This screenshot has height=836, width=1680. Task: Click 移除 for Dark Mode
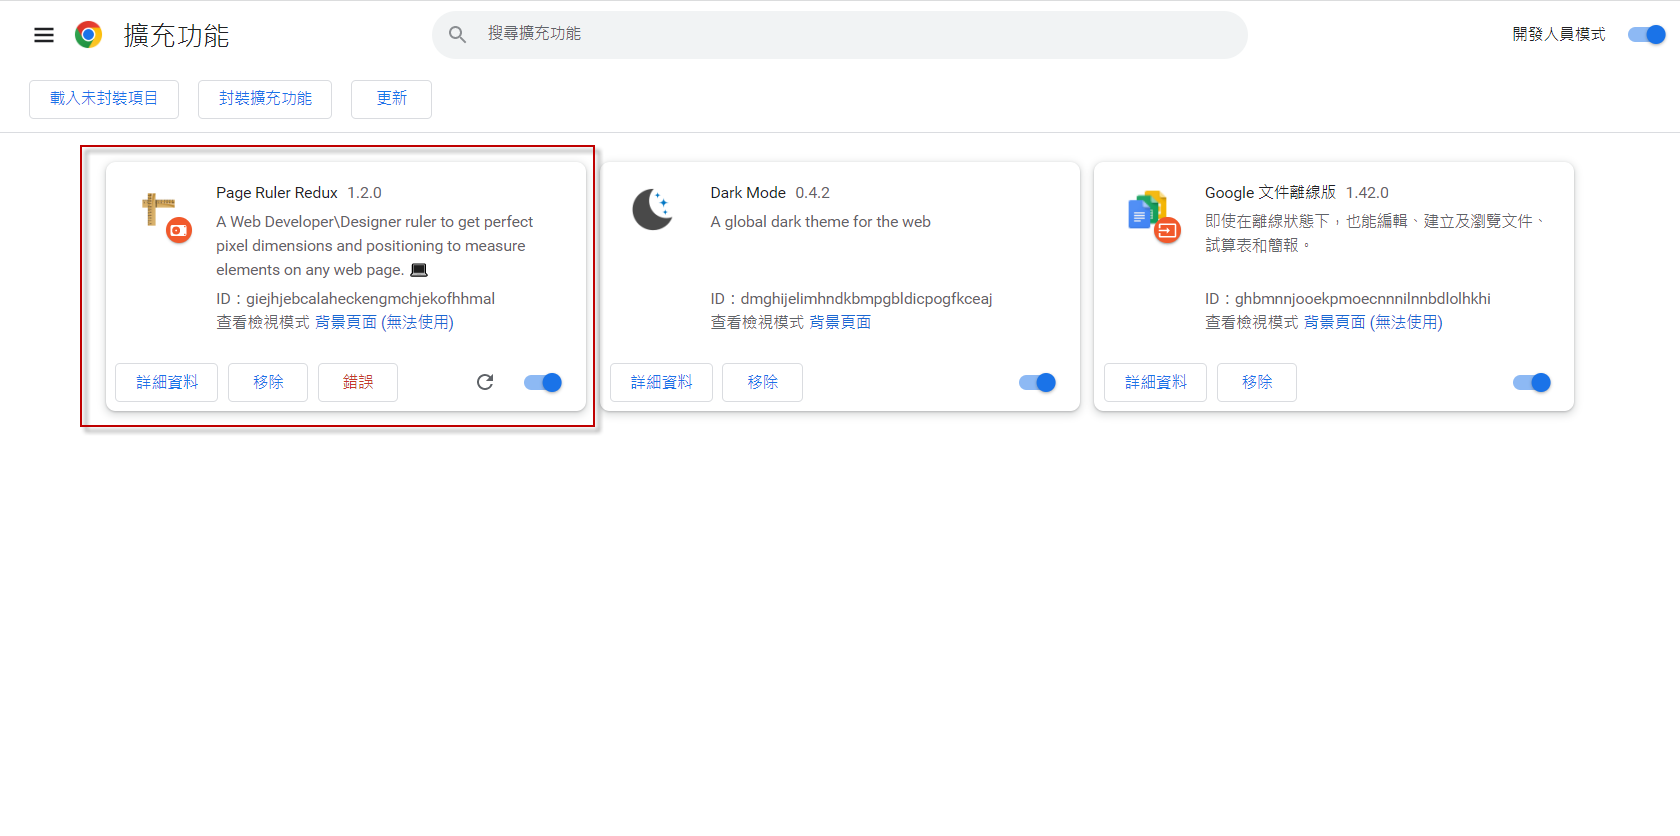pyautogui.click(x=763, y=382)
